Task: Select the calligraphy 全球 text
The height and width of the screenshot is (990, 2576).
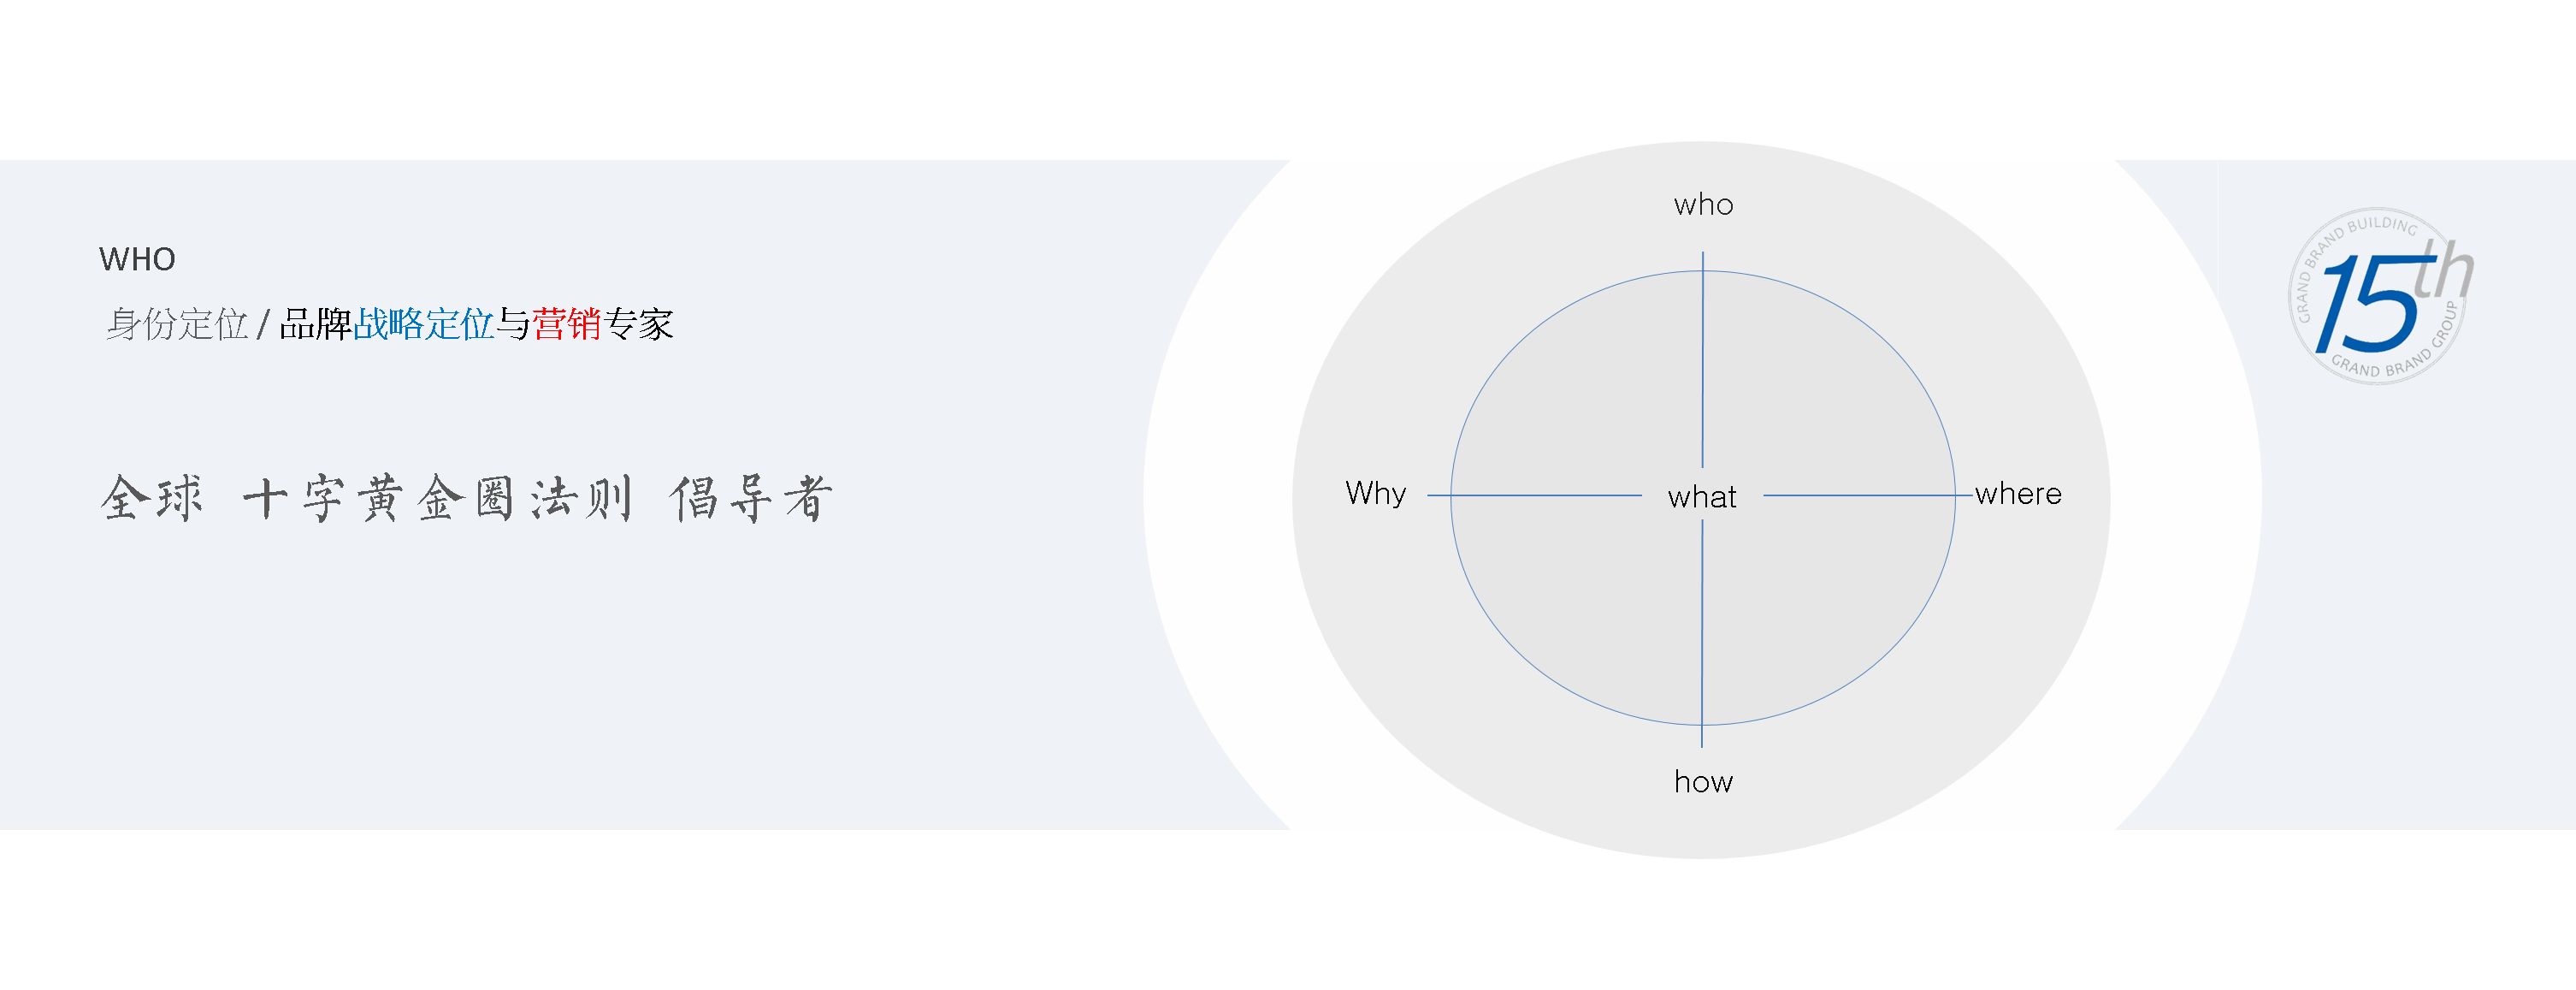Action: tap(152, 498)
